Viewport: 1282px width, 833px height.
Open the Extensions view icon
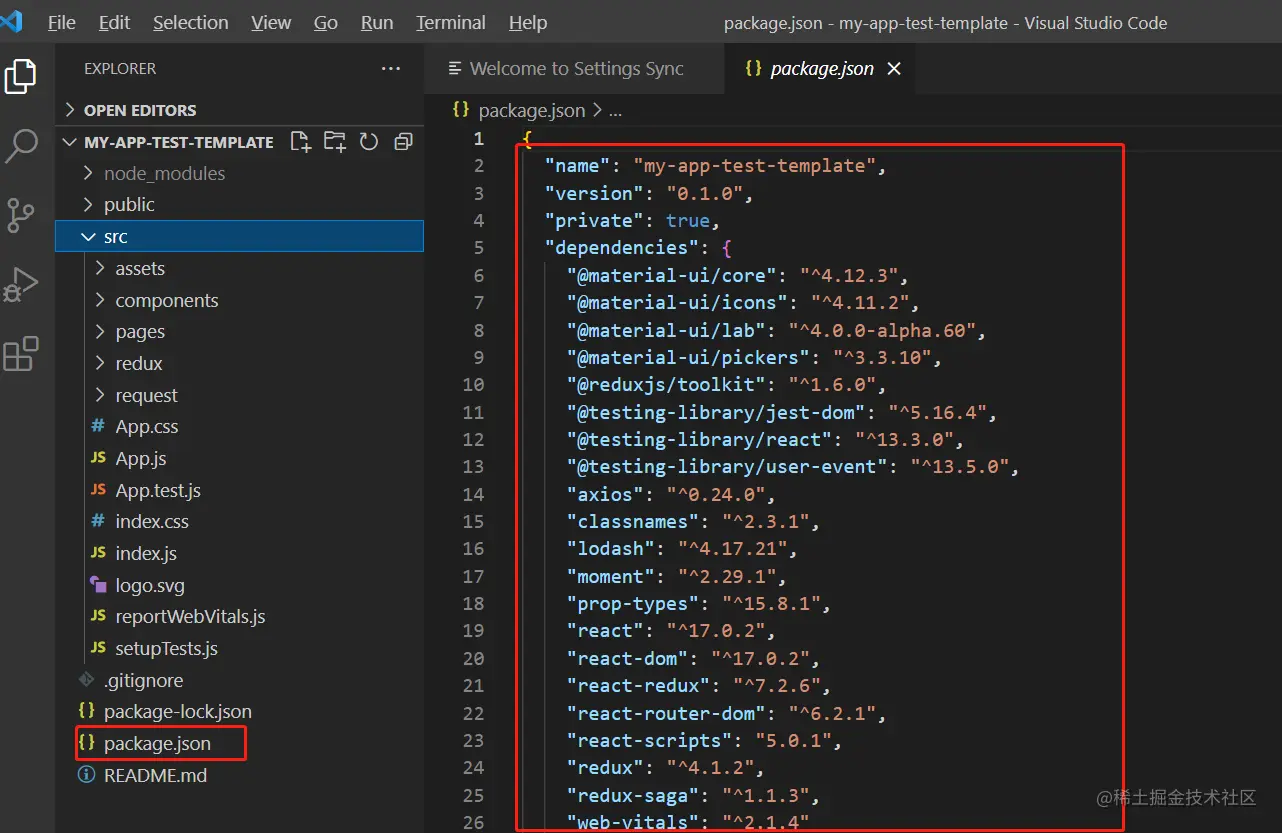point(21,354)
